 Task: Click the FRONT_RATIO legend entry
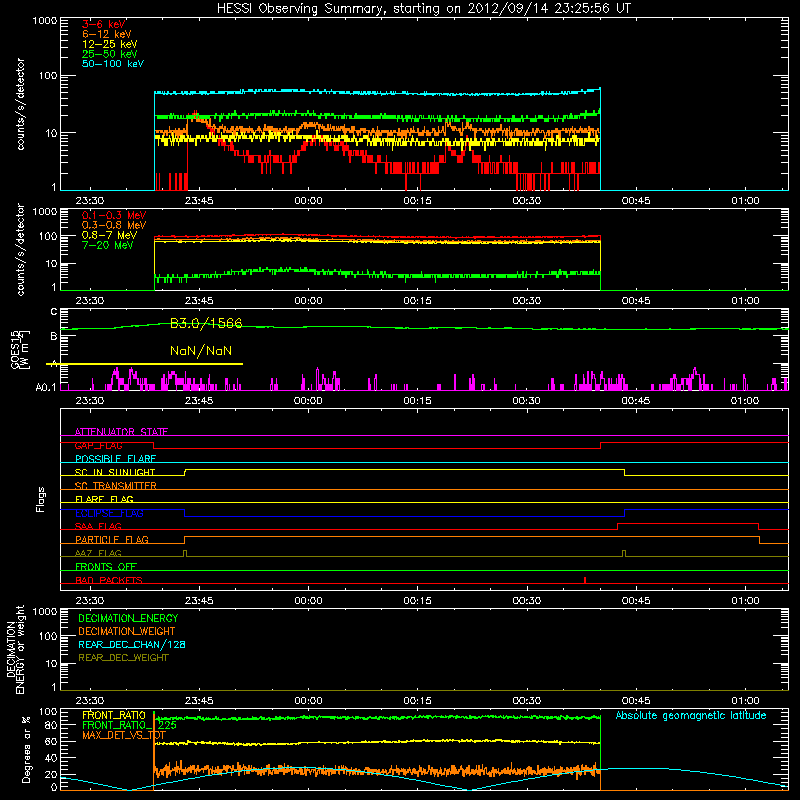click(114, 715)
